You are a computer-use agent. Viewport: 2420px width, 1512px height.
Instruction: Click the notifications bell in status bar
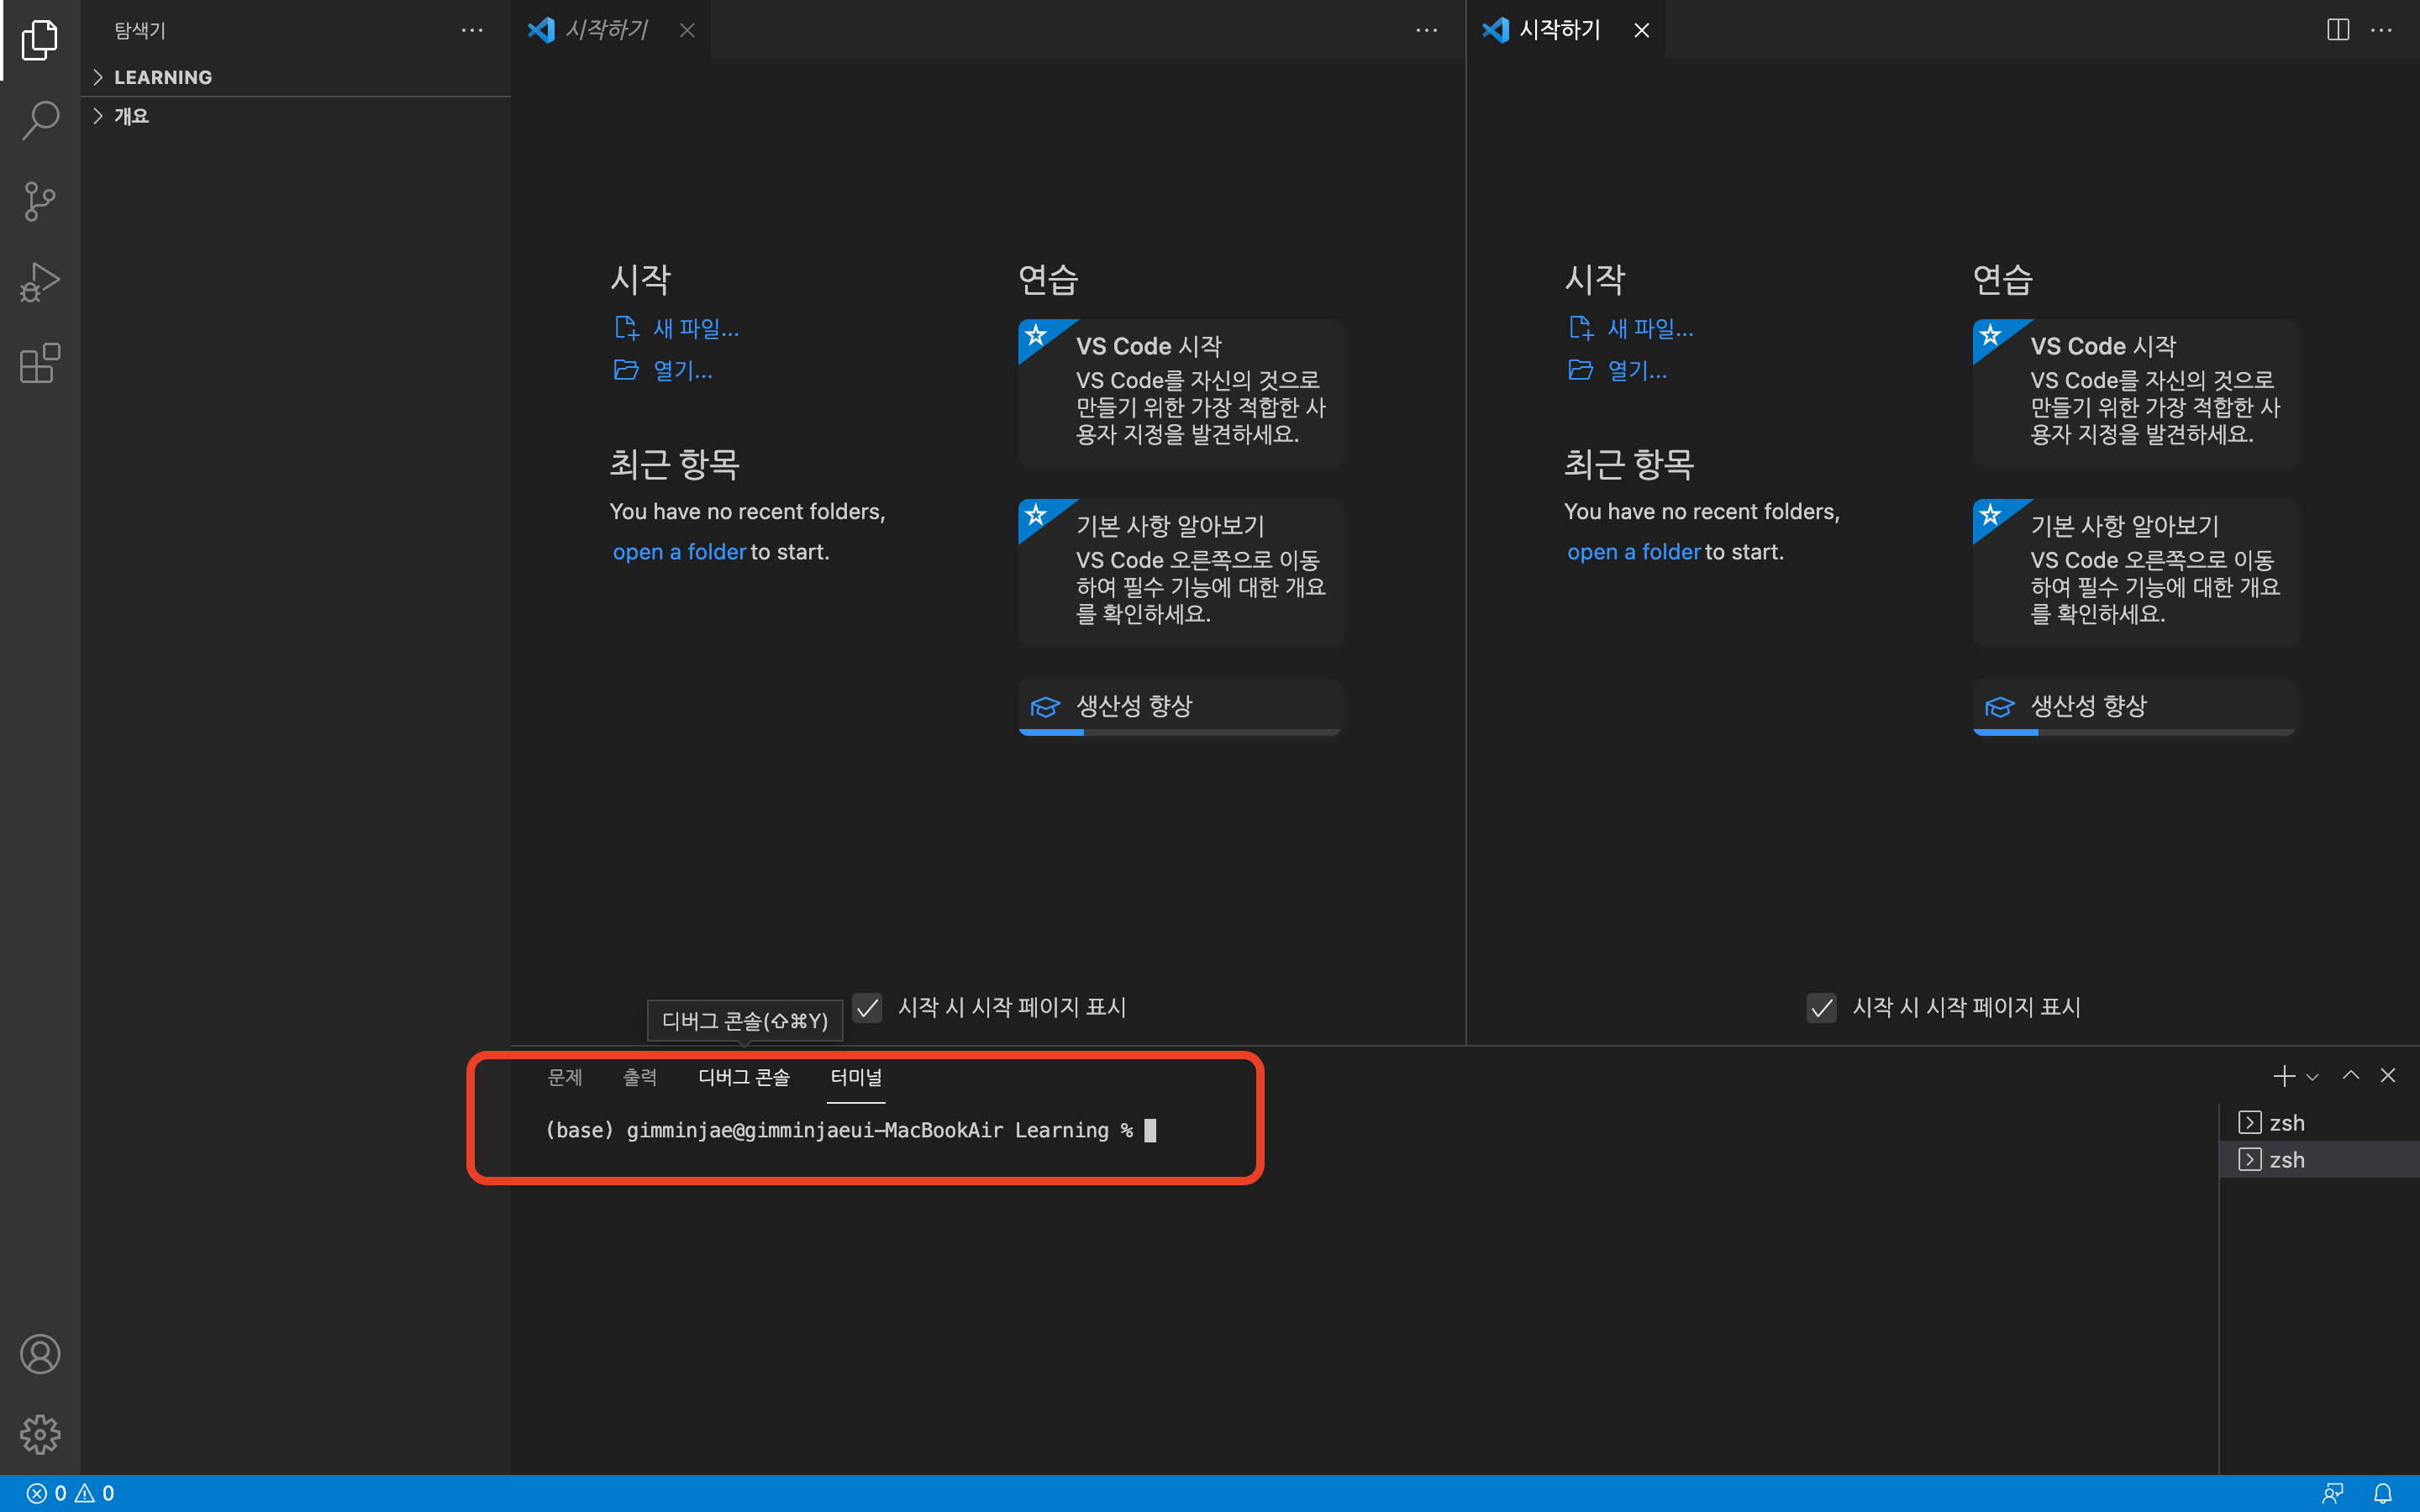point(2383,1493)
